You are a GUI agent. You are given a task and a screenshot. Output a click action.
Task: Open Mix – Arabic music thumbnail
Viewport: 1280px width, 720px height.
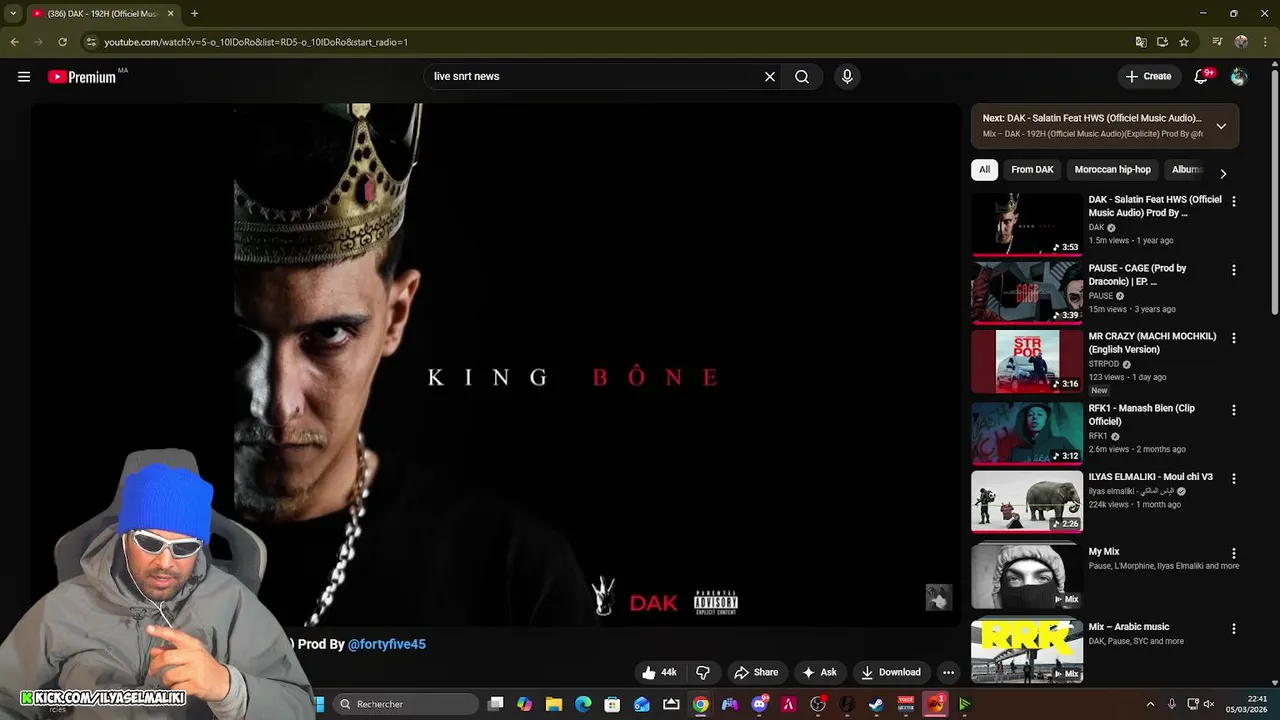(1027, 650)
